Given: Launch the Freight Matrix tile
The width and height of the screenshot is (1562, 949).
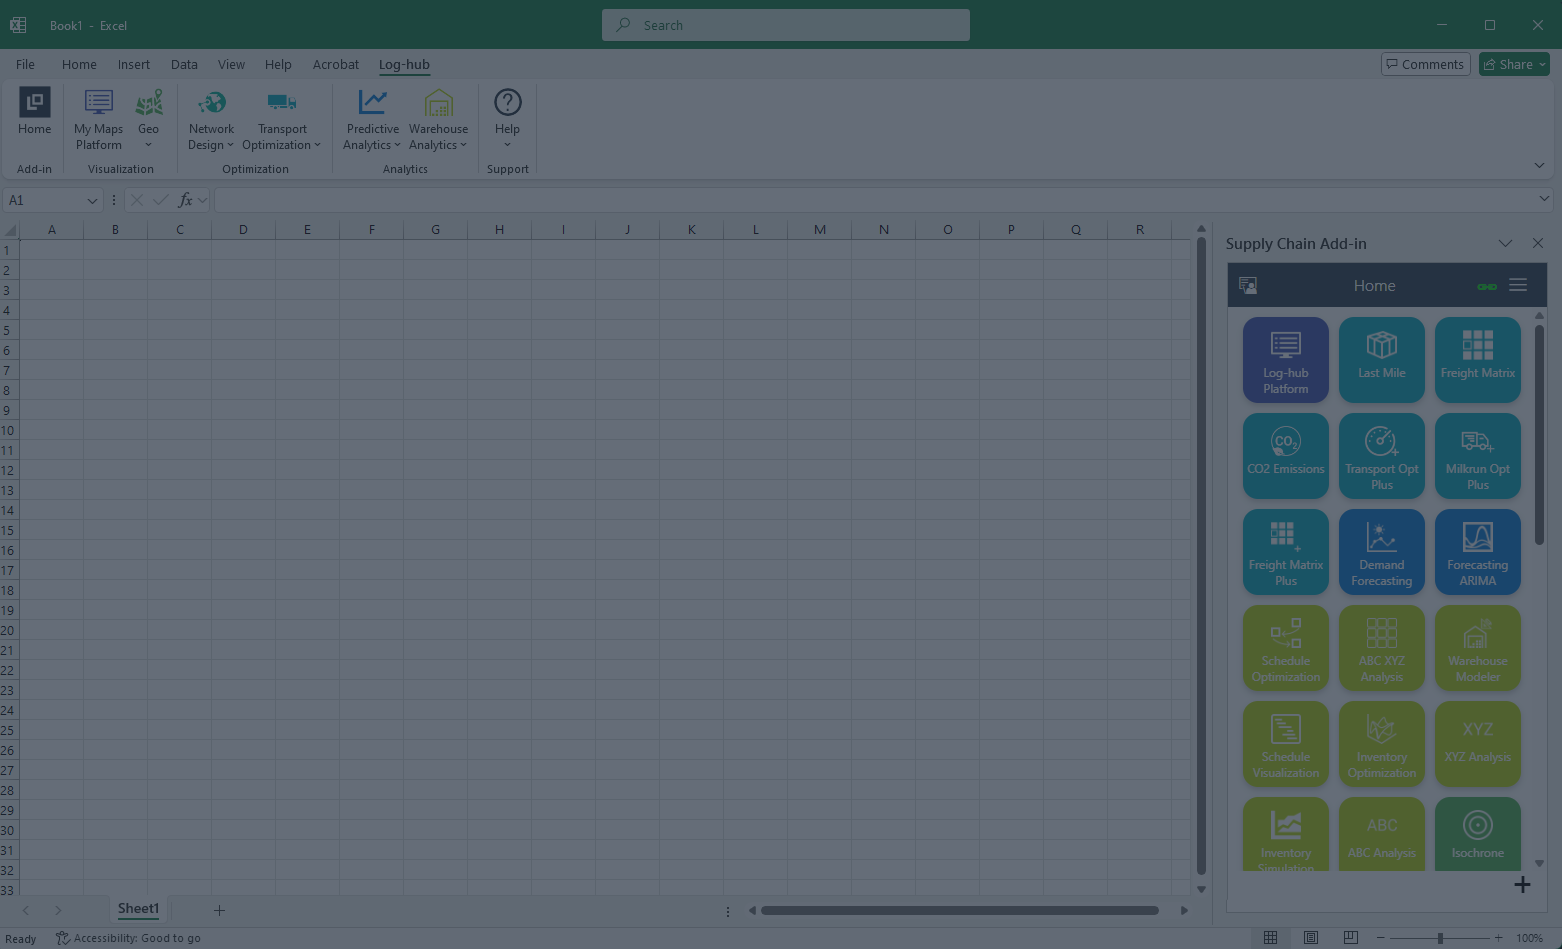Looking at the screenshot, I should coord(1478,360).
